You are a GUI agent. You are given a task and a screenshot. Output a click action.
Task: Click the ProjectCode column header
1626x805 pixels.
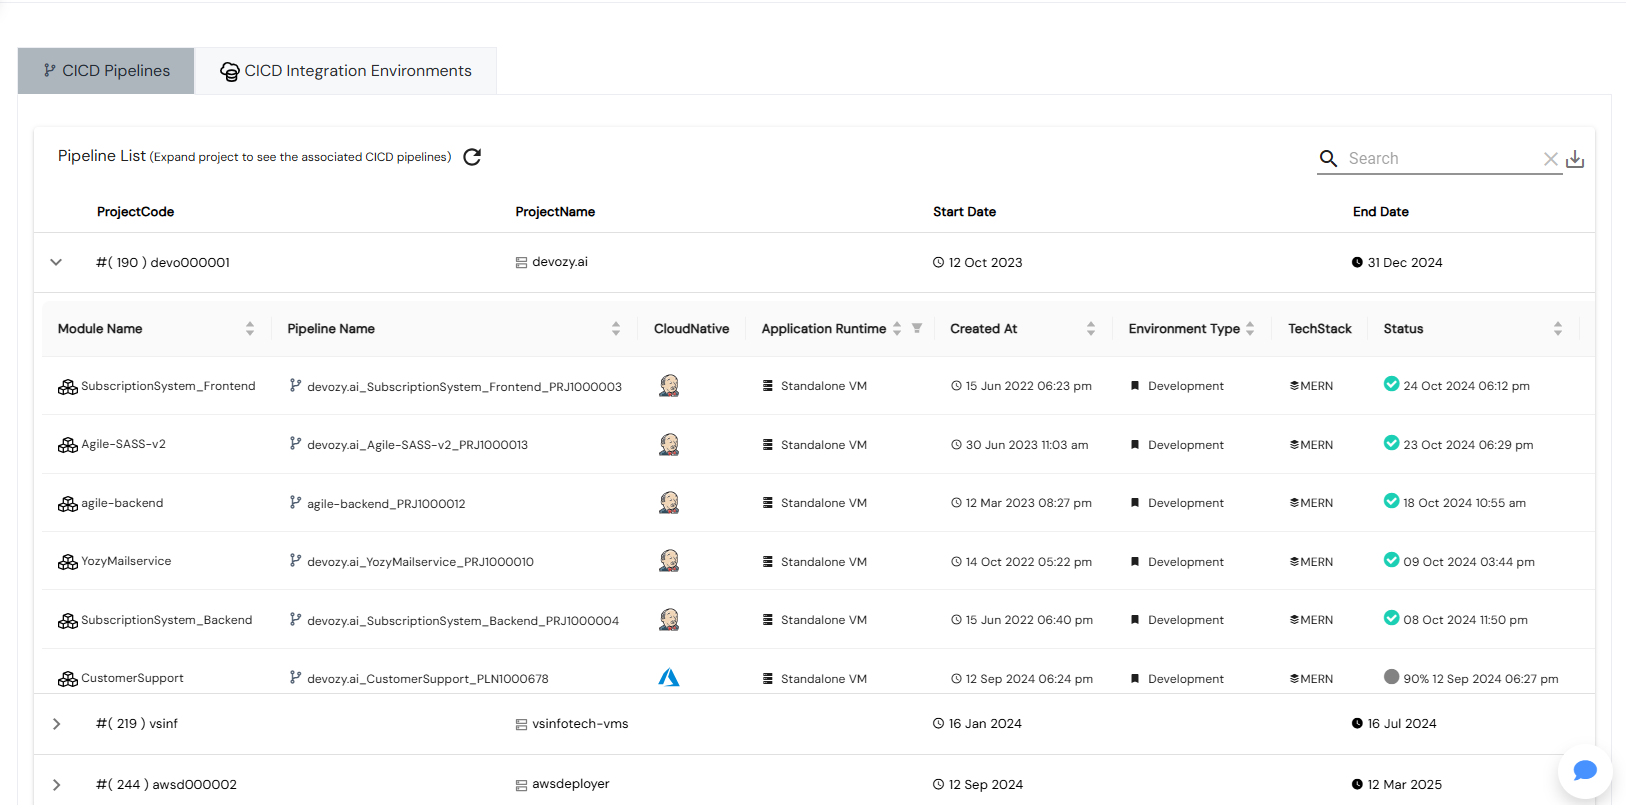(x=135, y=212)
